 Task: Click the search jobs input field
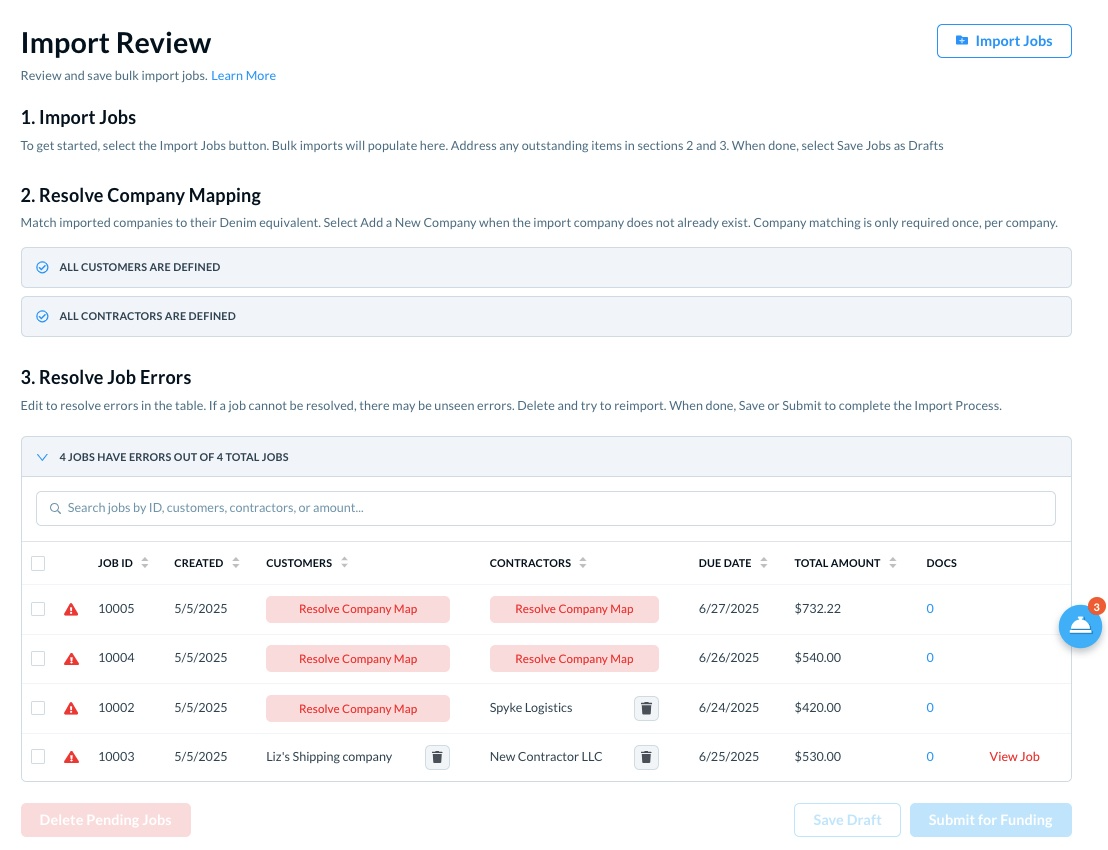click(545, 508)
